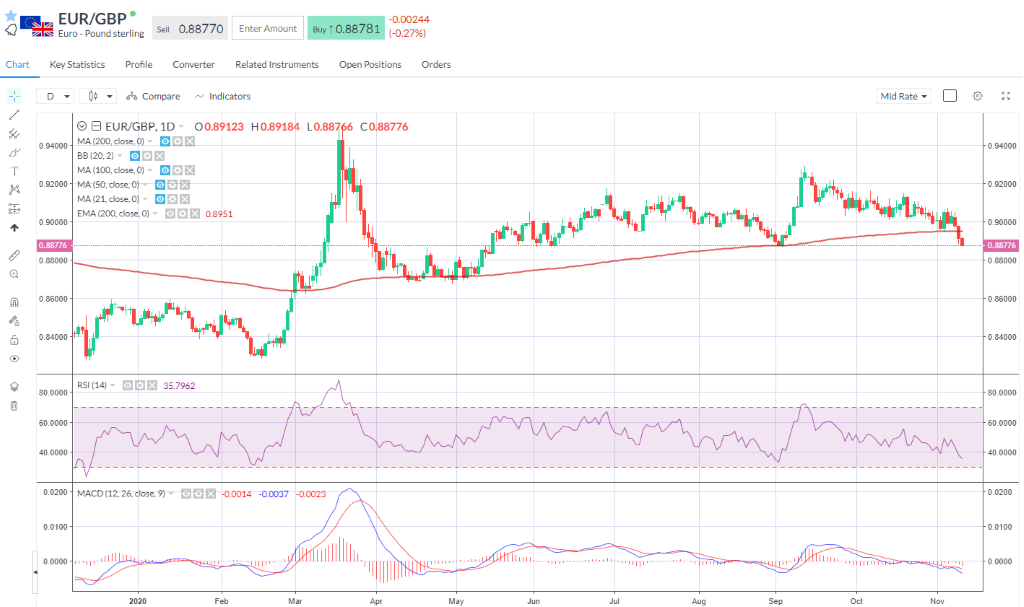Open chart settings gear icon

point(978,96)
